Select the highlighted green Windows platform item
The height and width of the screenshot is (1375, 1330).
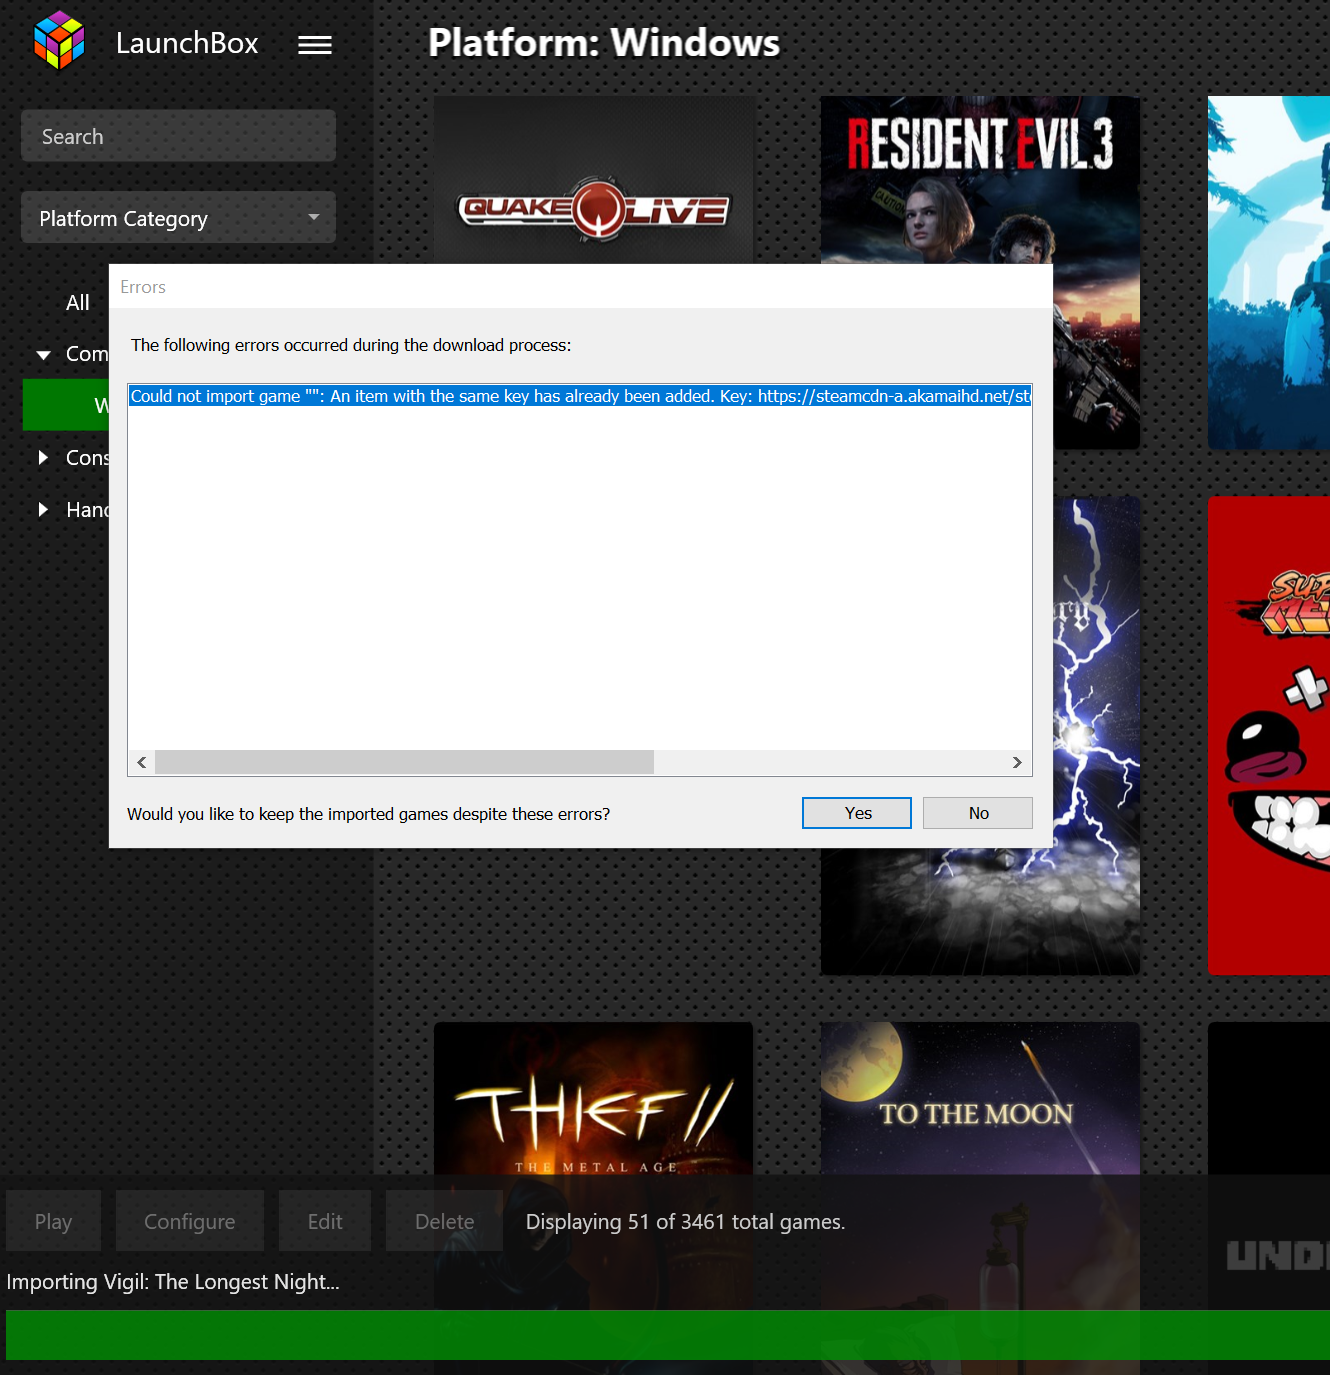click(66, 405)
